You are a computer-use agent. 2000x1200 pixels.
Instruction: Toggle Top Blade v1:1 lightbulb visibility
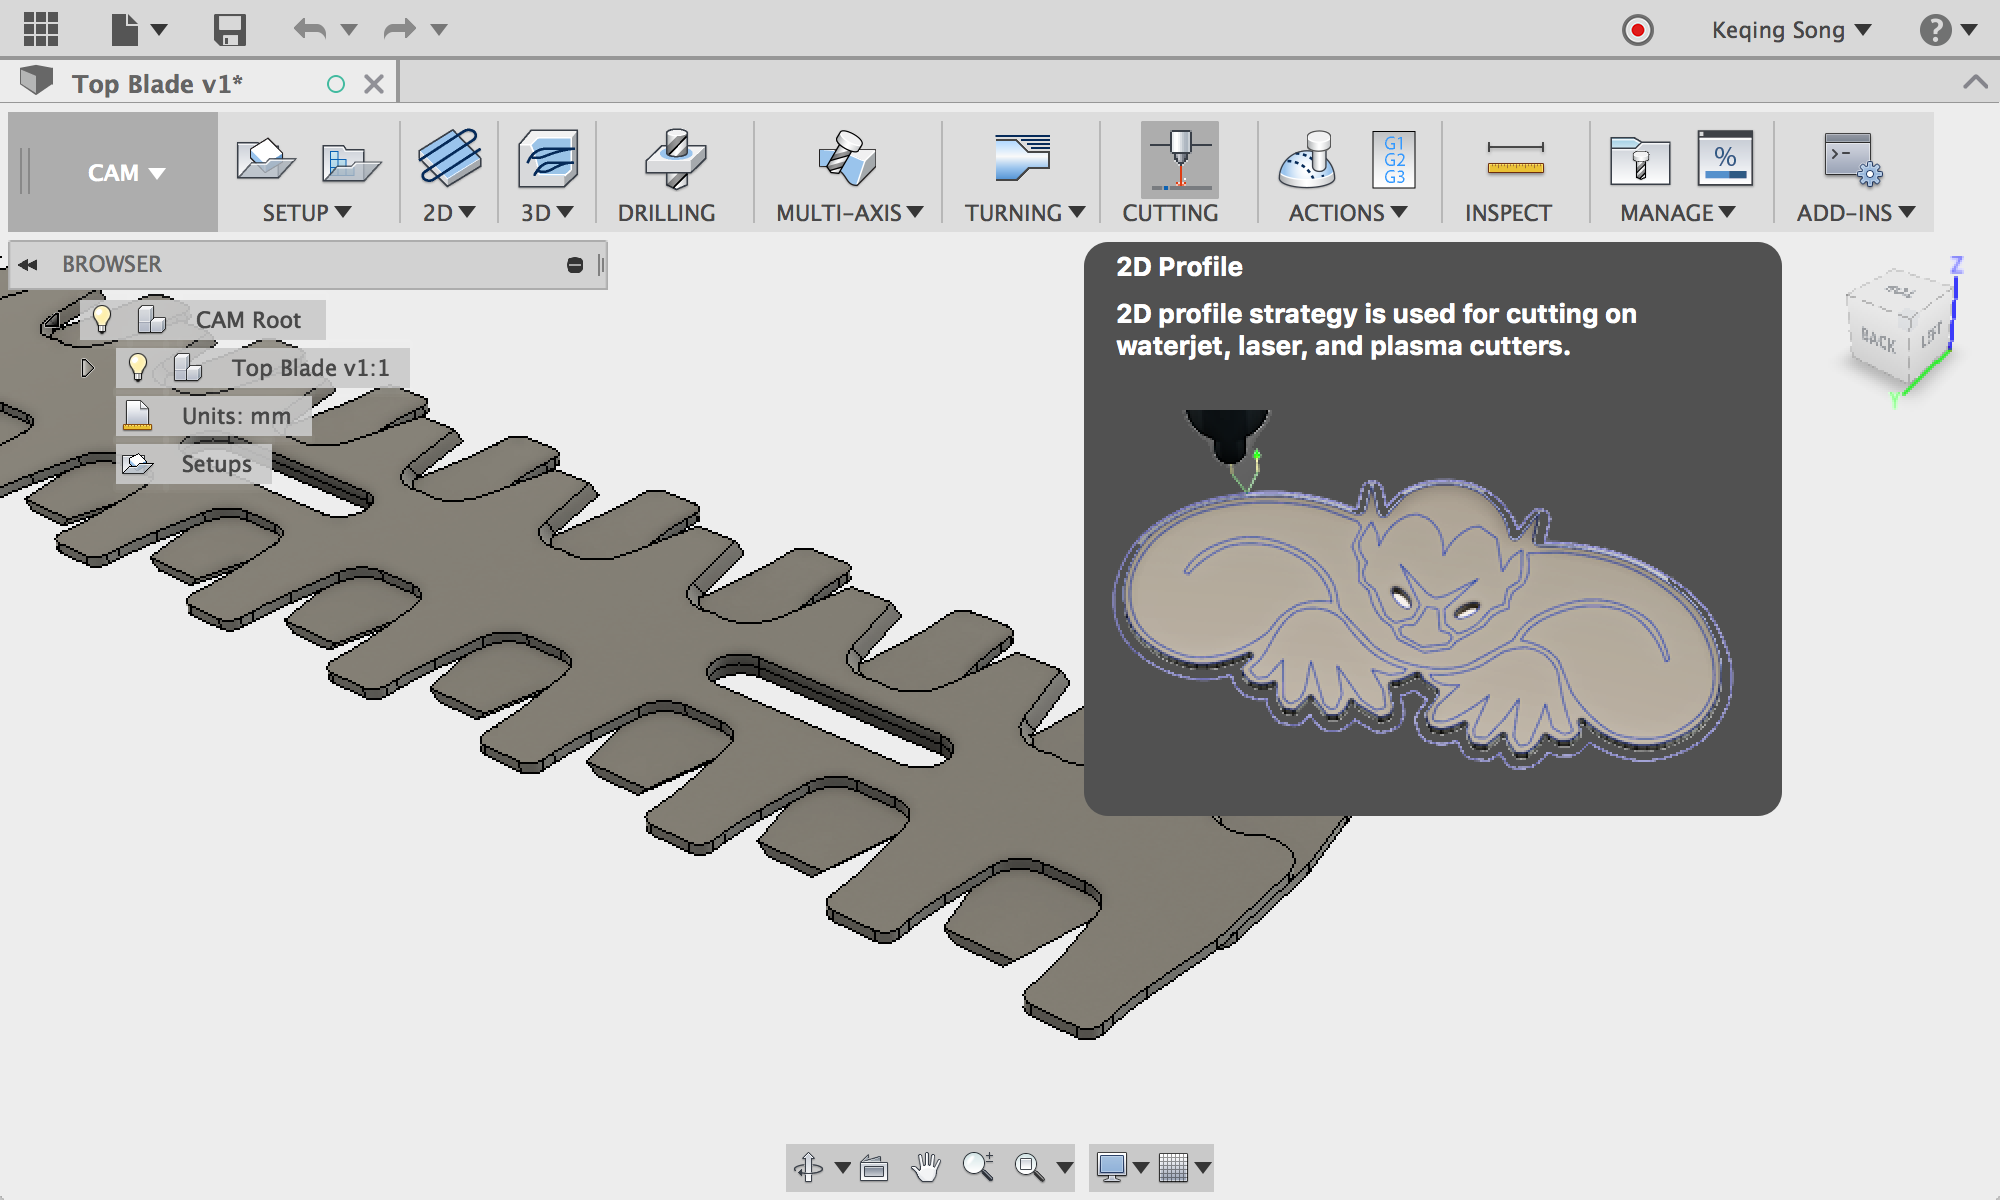point(139,368)
